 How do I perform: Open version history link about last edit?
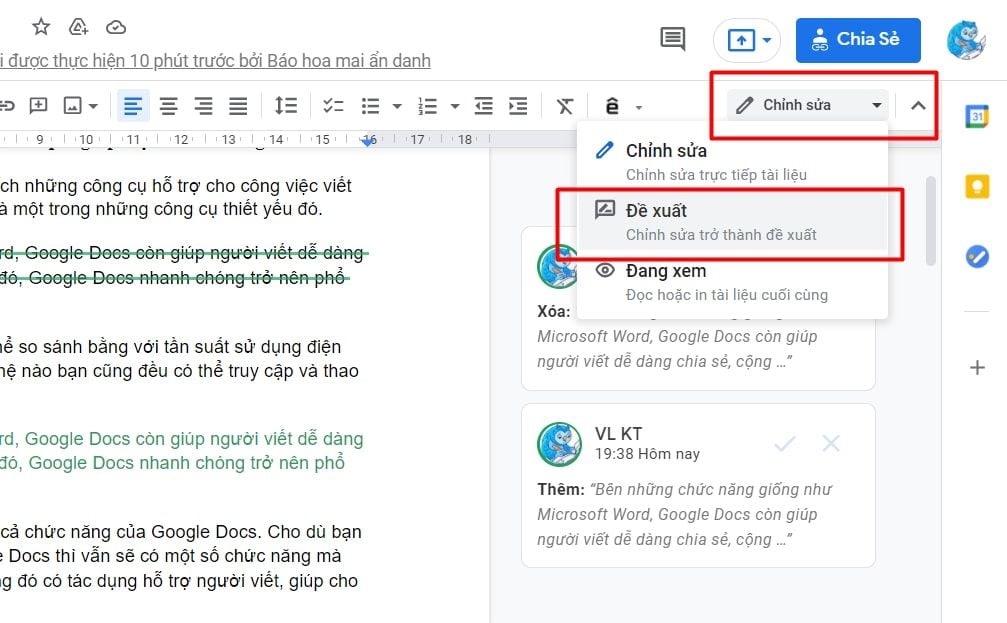[215, 61]
